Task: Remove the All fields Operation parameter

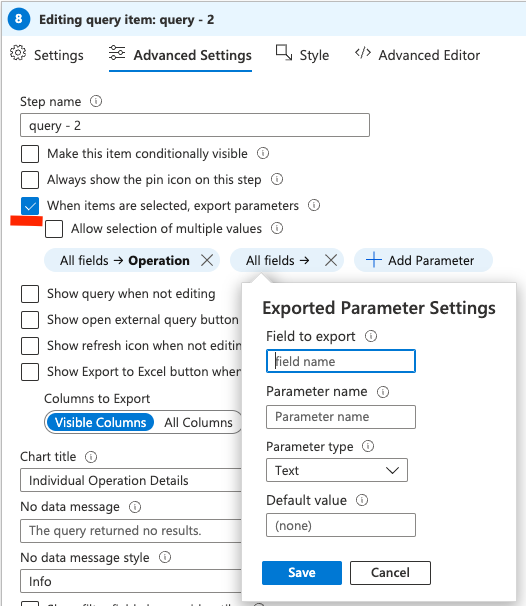Action: [207, 260]
